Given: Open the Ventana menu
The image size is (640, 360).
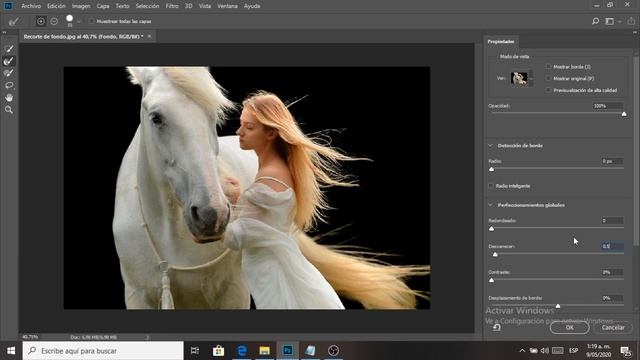Looking at the screenshot, I should 227,6.
